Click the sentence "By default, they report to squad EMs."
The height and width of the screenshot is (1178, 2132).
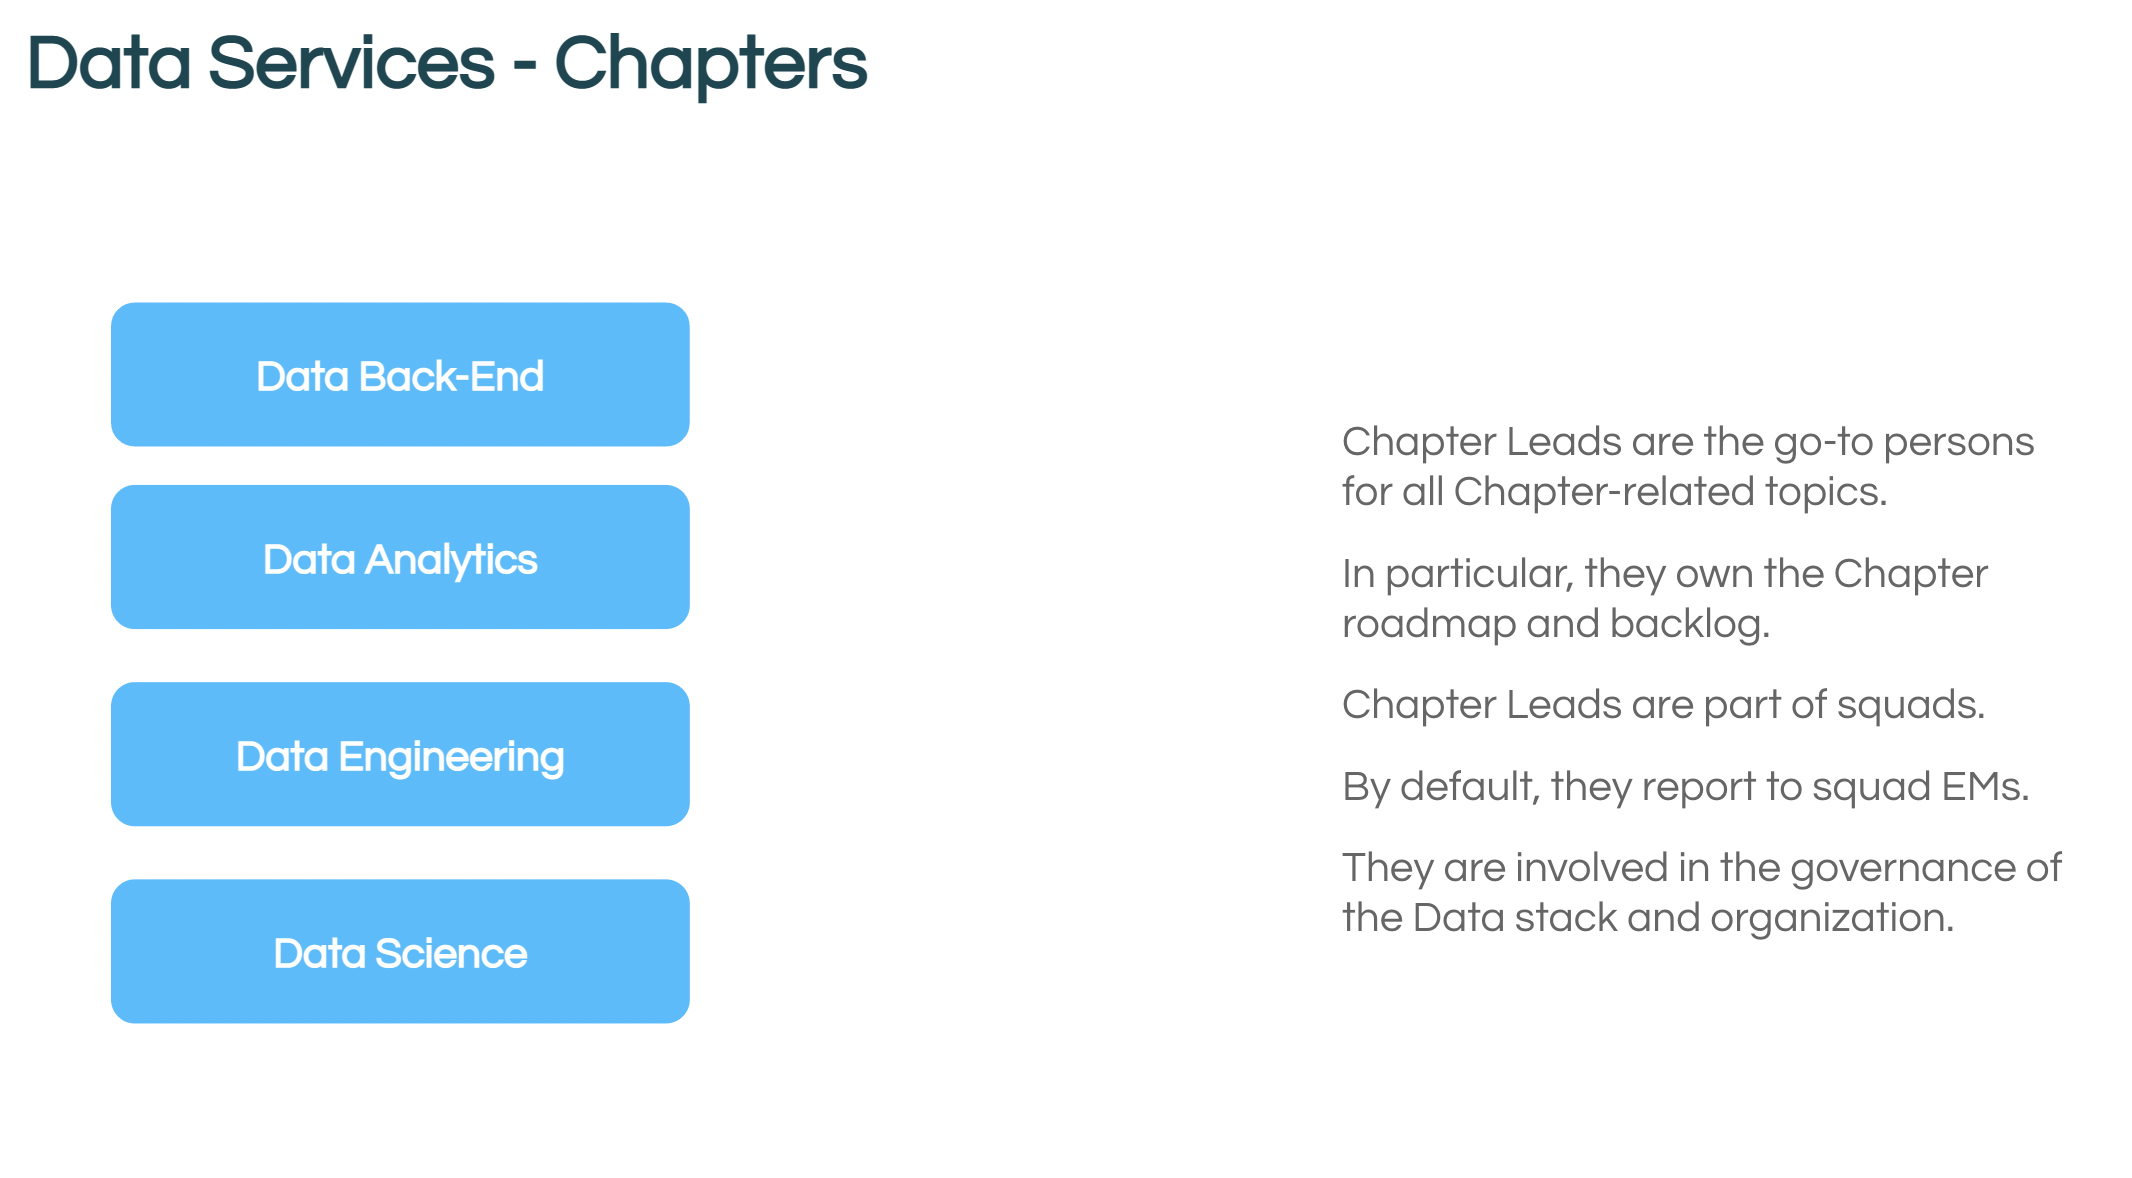[1685, 787]
